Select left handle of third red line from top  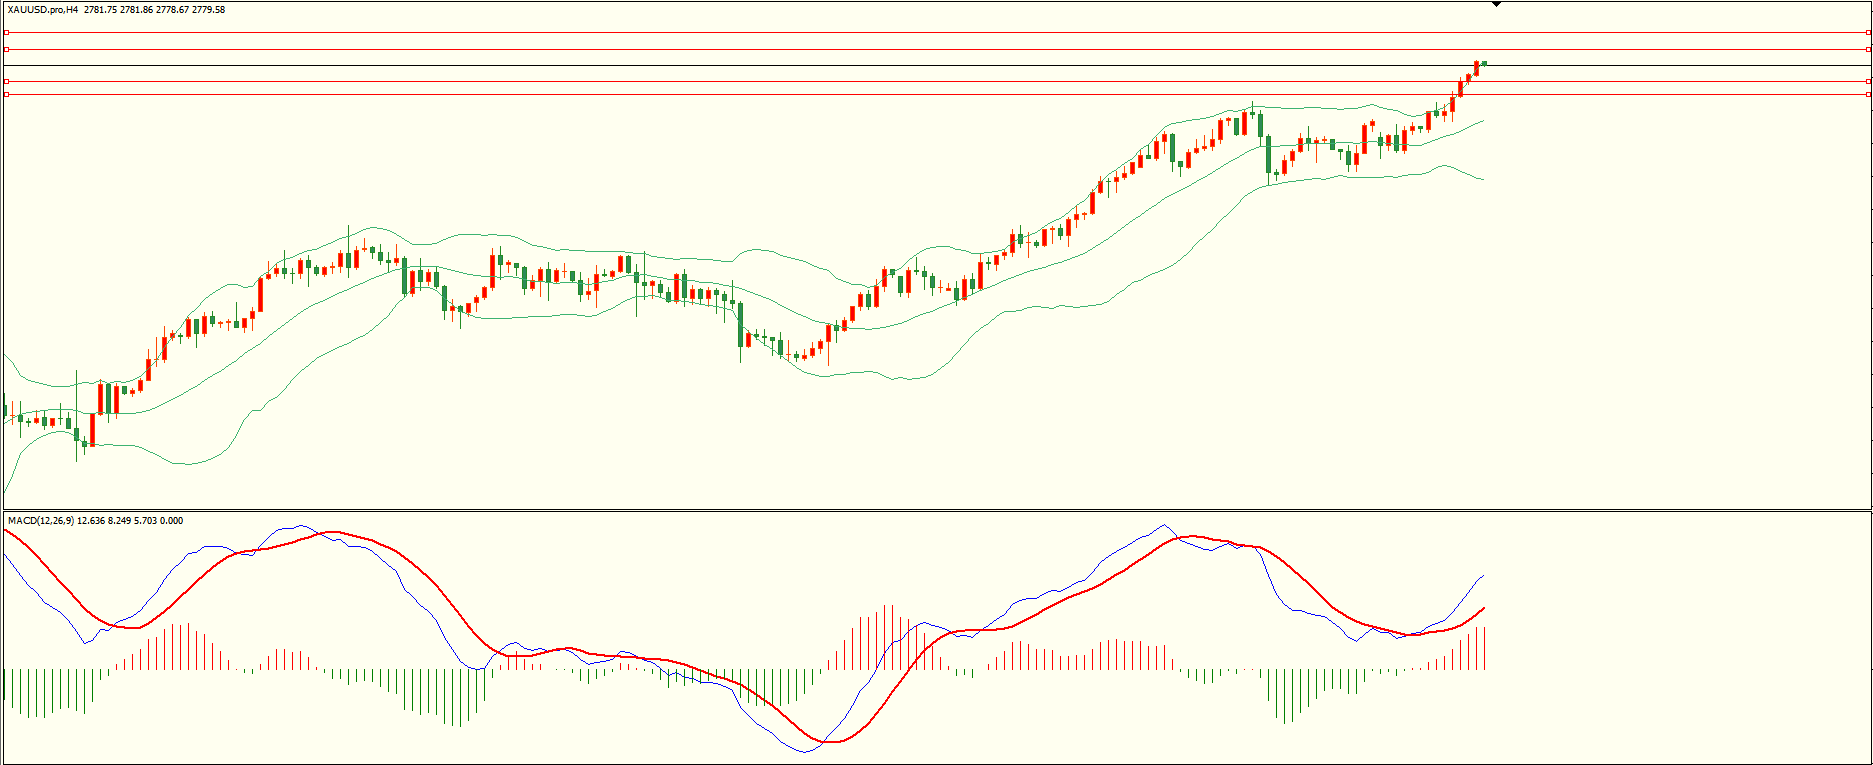[6, 81]
